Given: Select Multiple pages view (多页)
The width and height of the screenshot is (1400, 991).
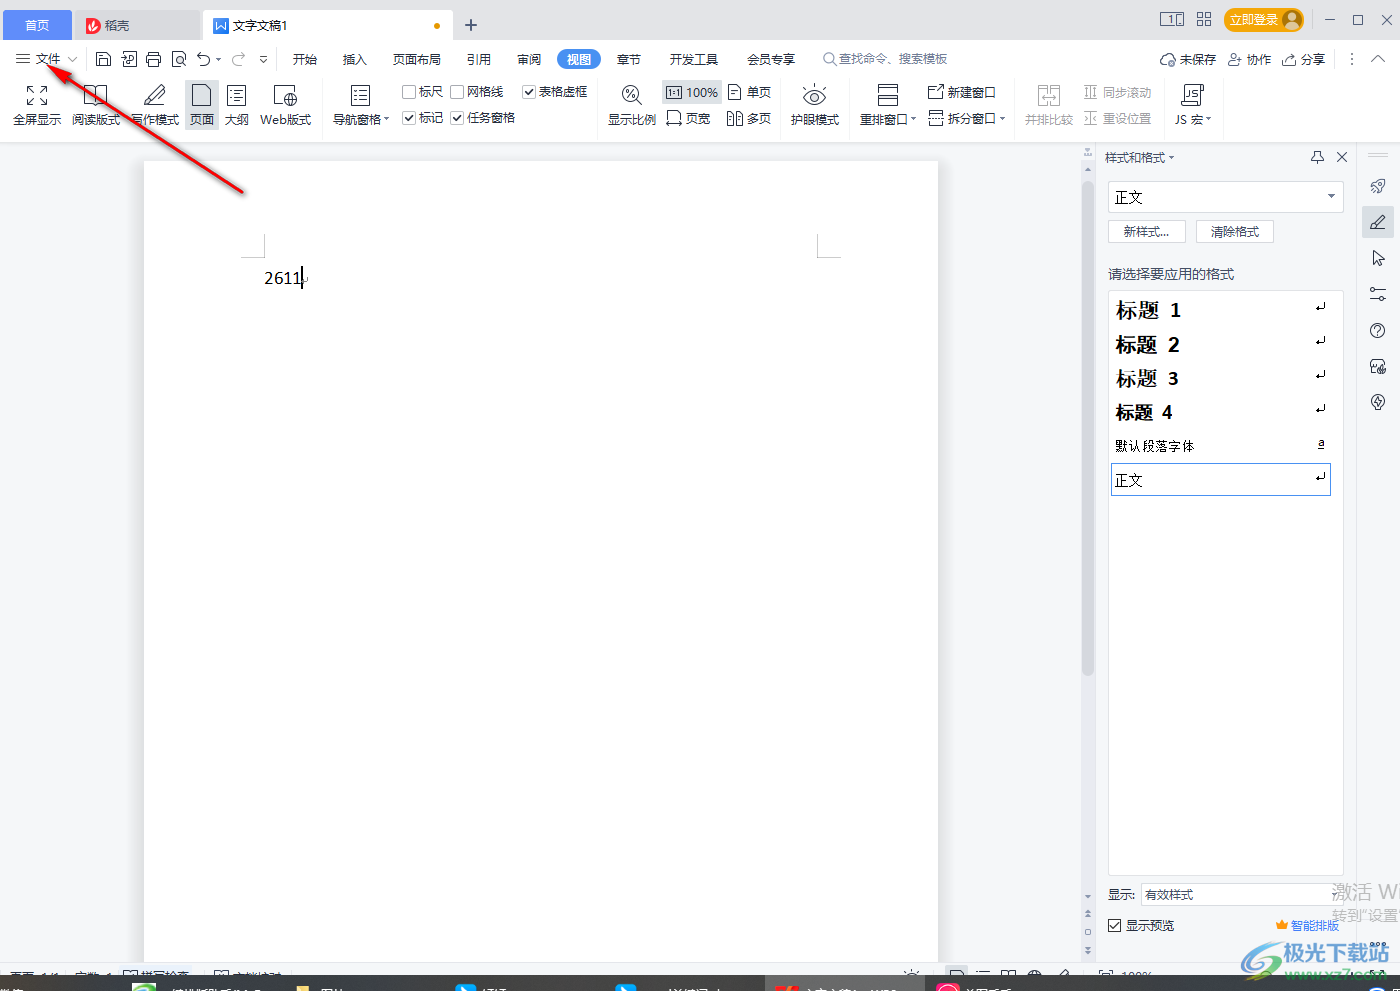Looking at the screenshot, I should 749,118.
